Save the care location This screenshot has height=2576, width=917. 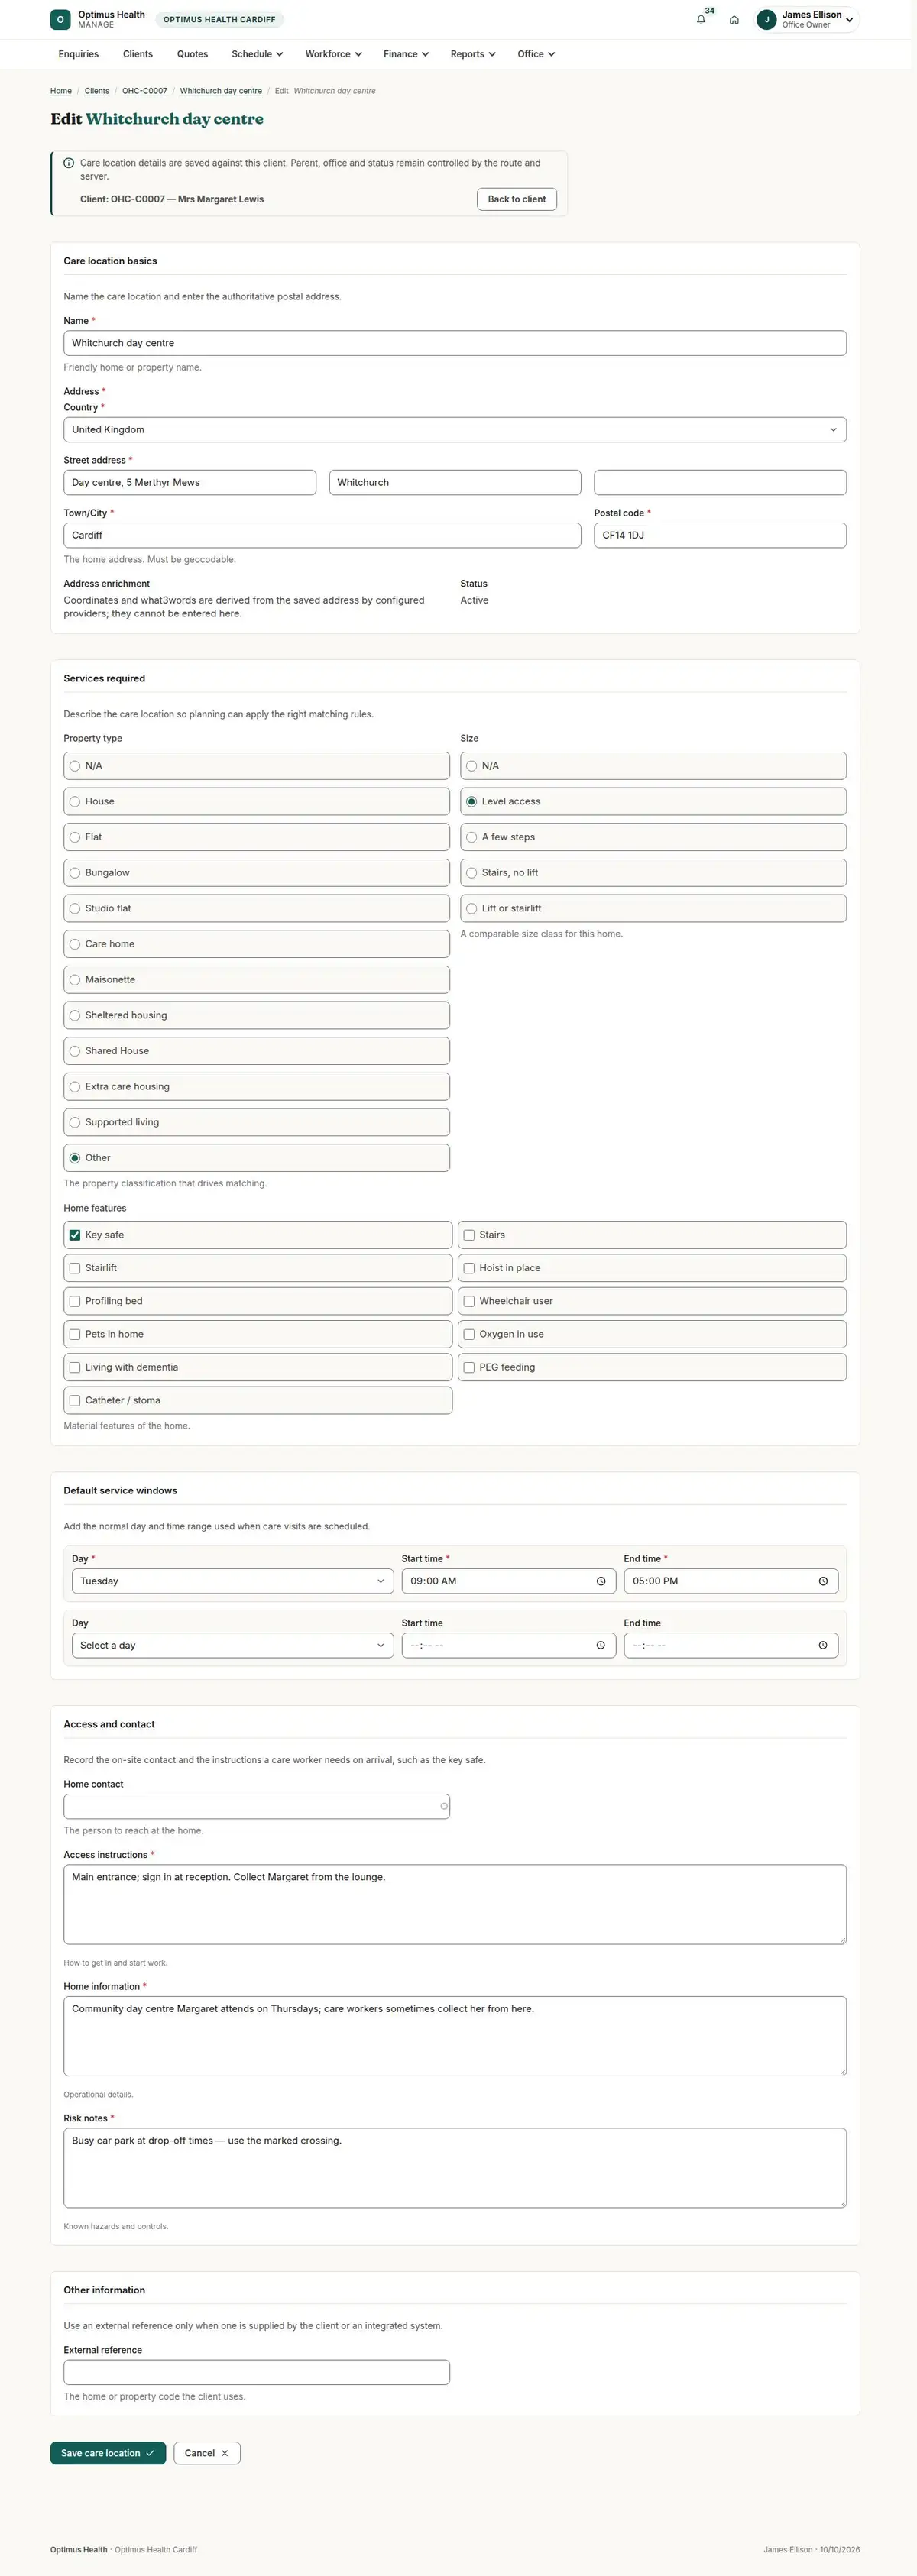108,2453
